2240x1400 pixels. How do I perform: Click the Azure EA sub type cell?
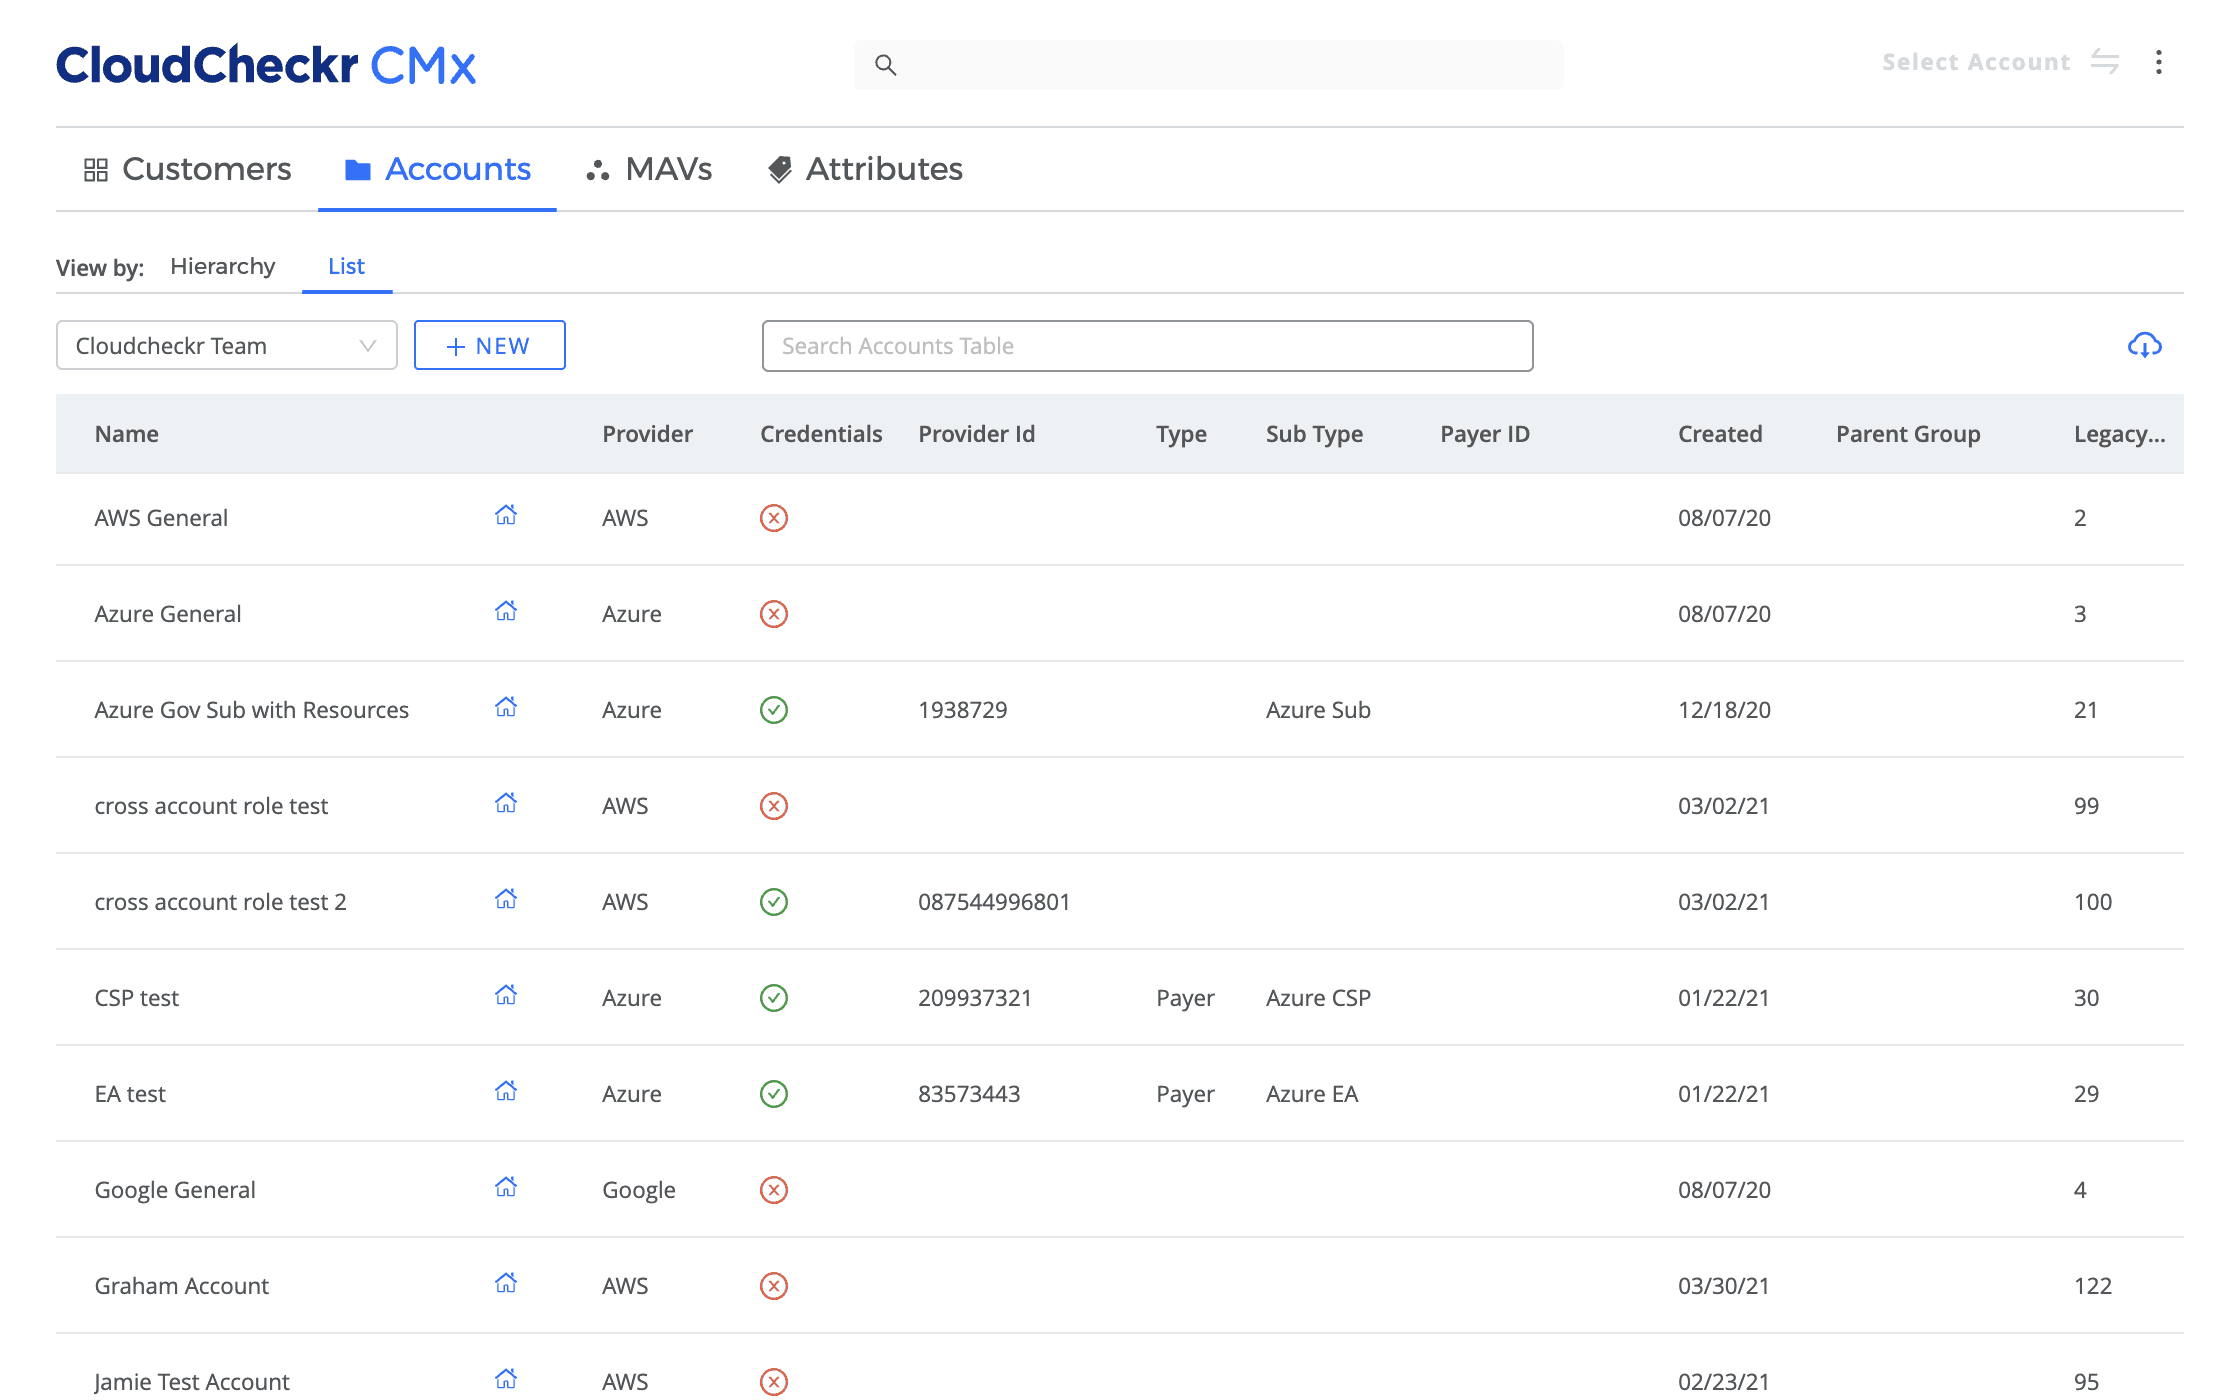tap(1312, 1094)
